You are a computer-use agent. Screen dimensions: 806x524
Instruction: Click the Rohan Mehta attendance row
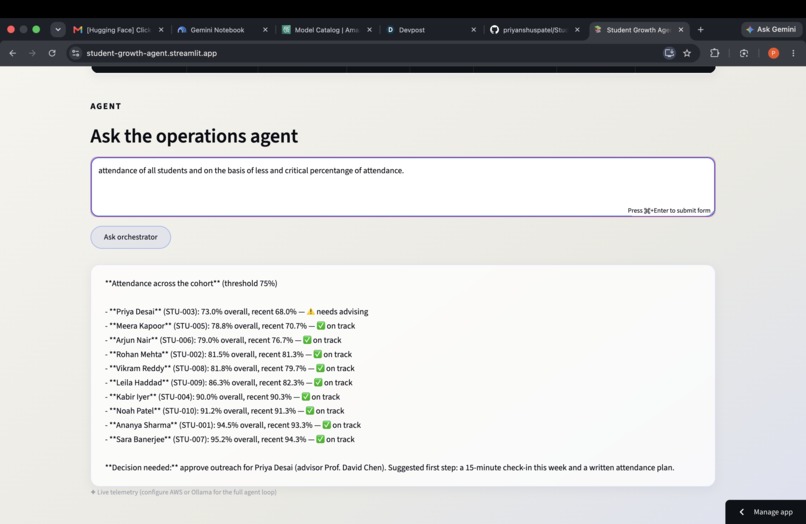pyautogui.click(x=228, y=354)
